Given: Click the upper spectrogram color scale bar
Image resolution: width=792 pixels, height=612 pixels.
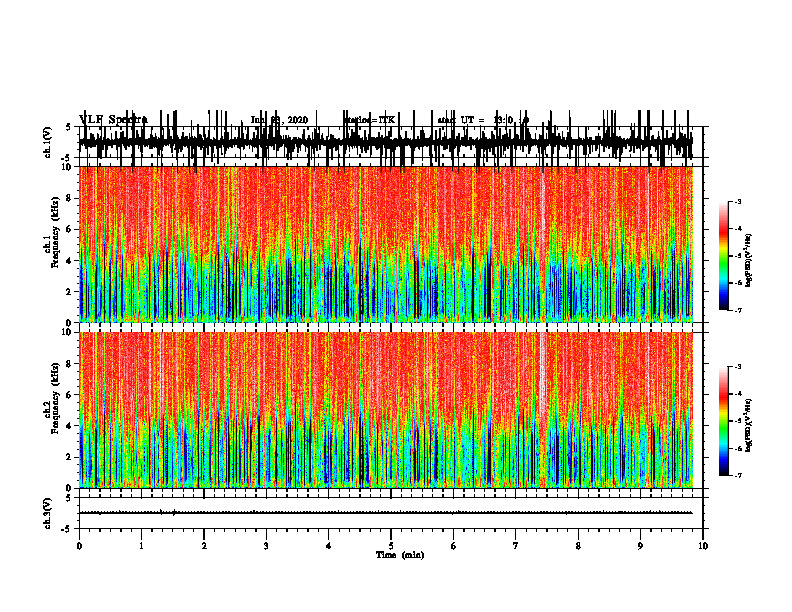Looking at the screenshot, I should pyautogui.click(x=724, y=256).
